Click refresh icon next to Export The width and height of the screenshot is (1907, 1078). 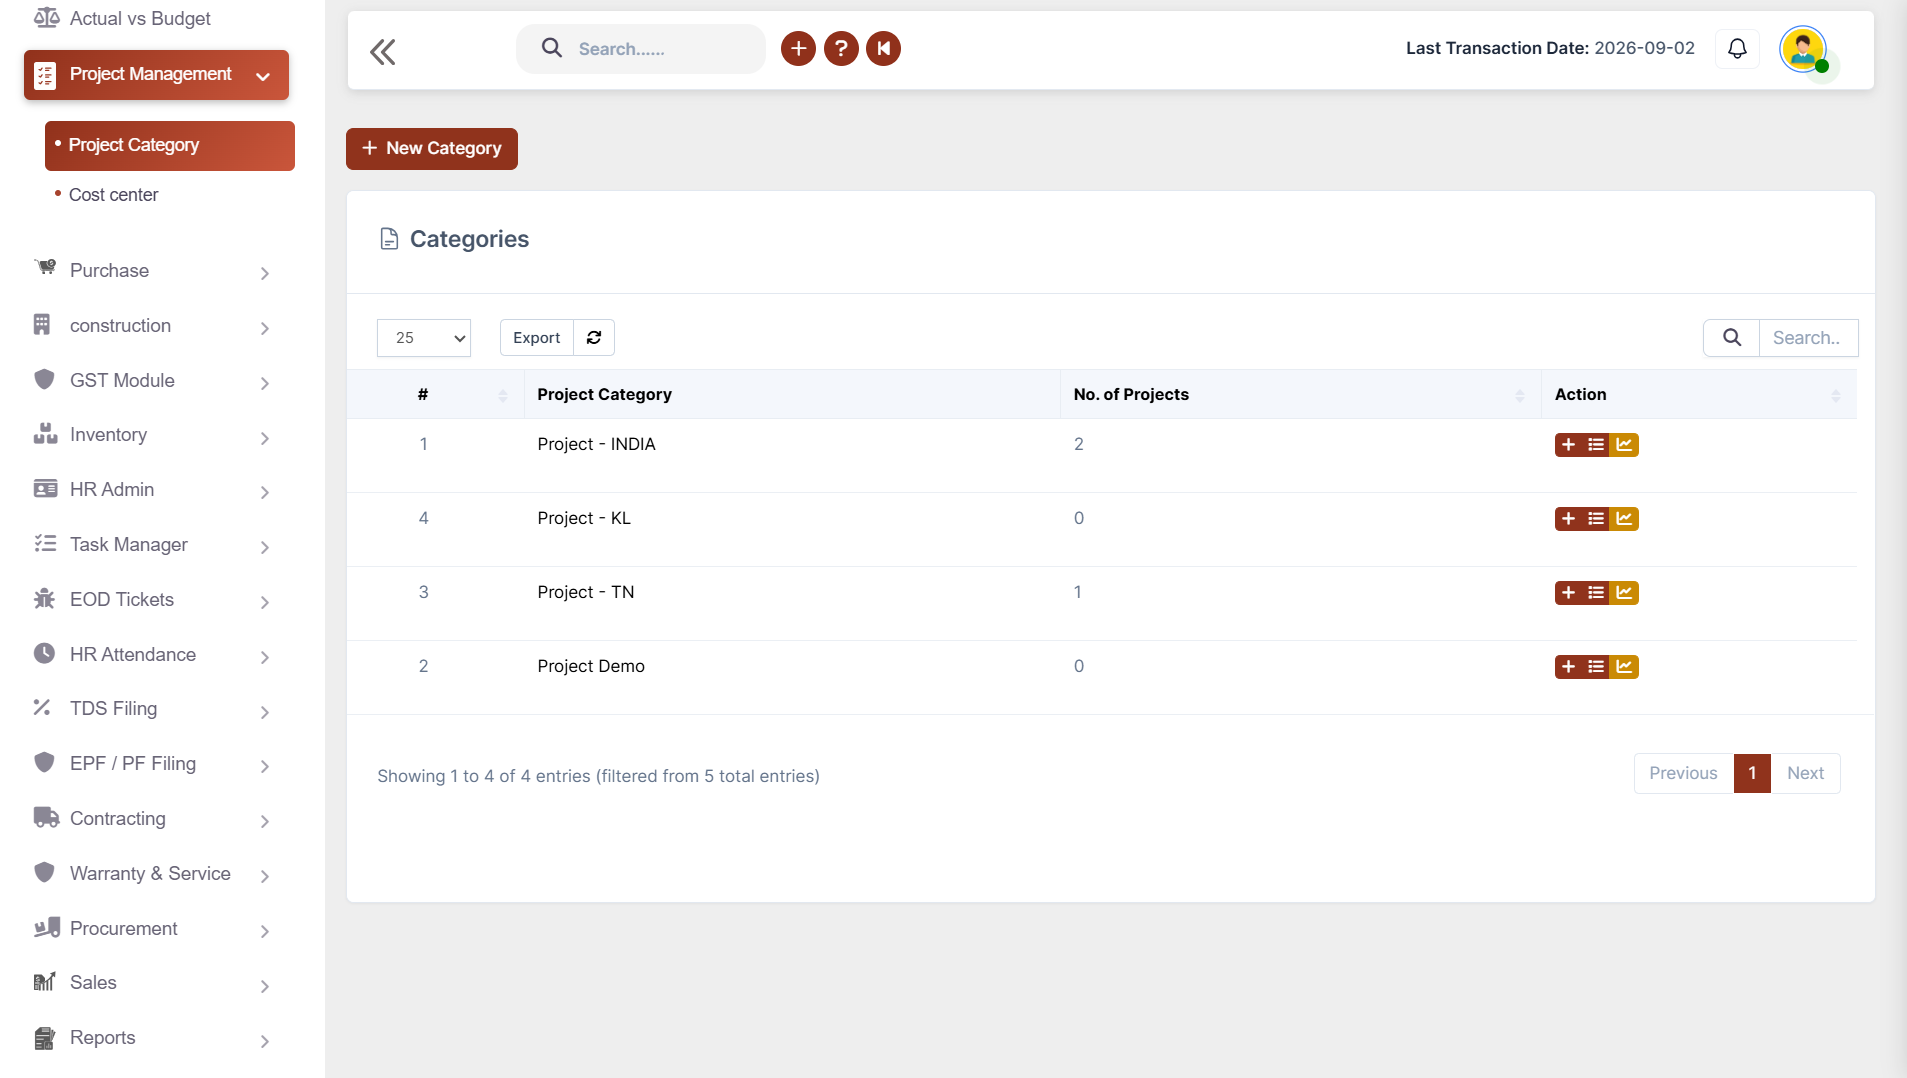click(594, 338)
